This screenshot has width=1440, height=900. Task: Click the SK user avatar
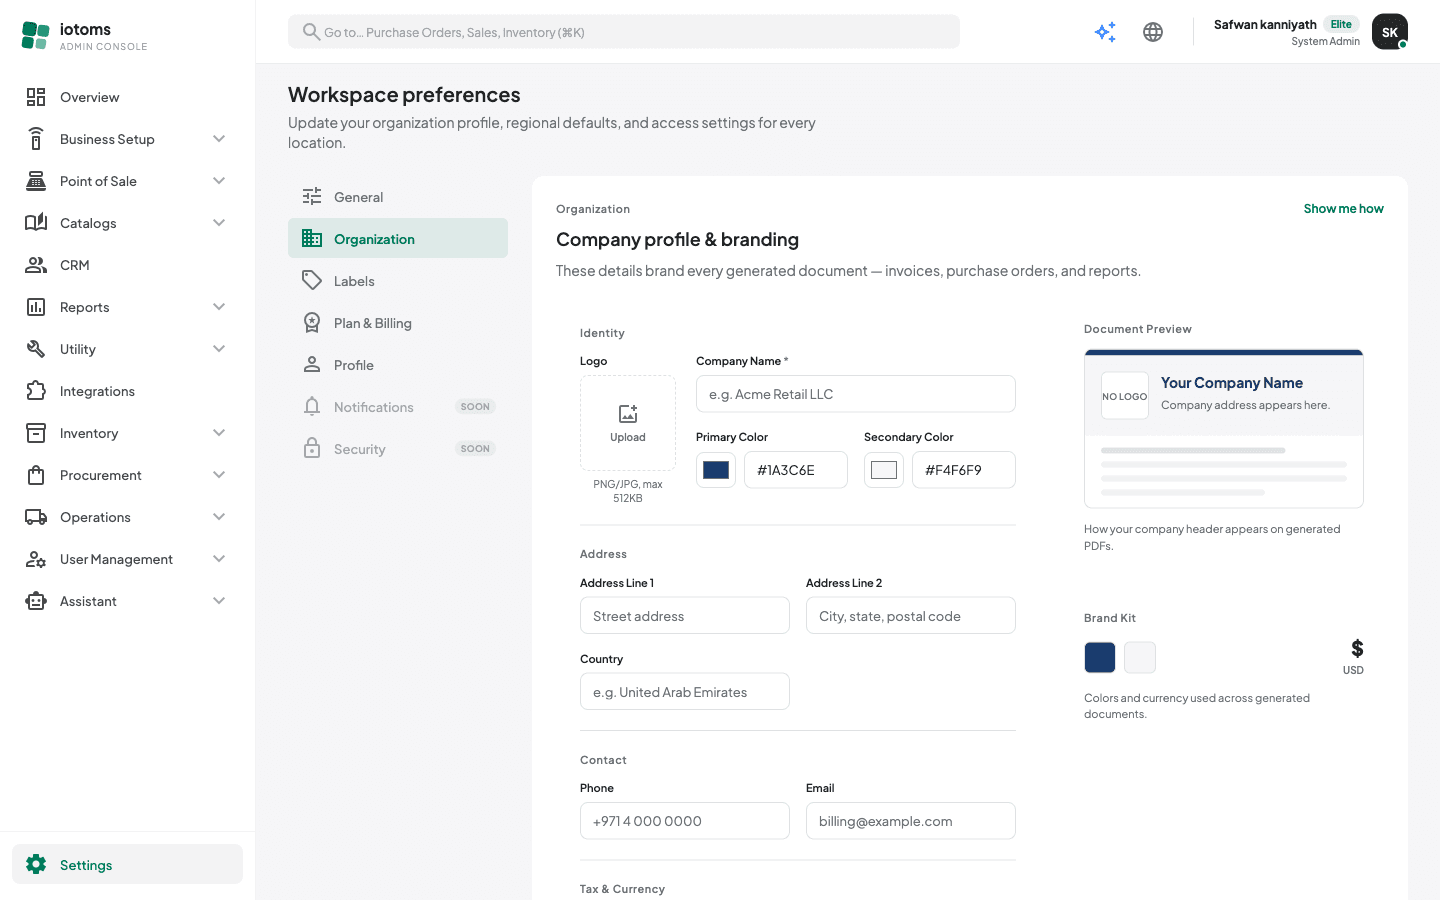[x=1390, y=32]
